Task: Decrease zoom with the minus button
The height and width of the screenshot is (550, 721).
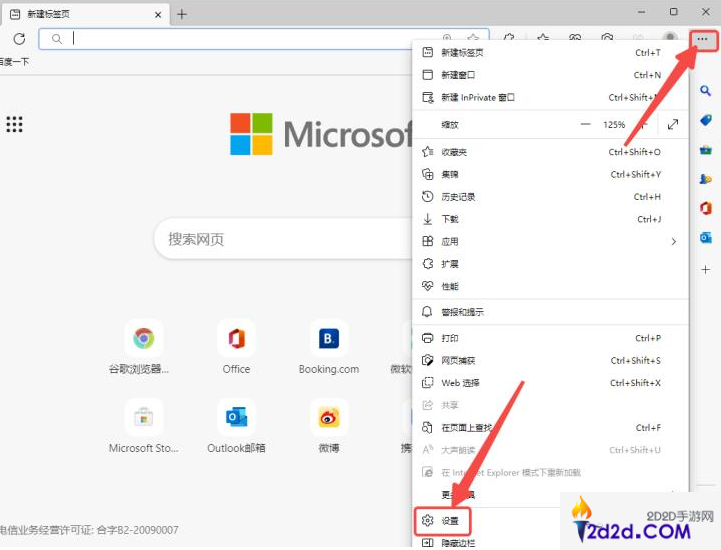Action: click(x=585, y=124)
